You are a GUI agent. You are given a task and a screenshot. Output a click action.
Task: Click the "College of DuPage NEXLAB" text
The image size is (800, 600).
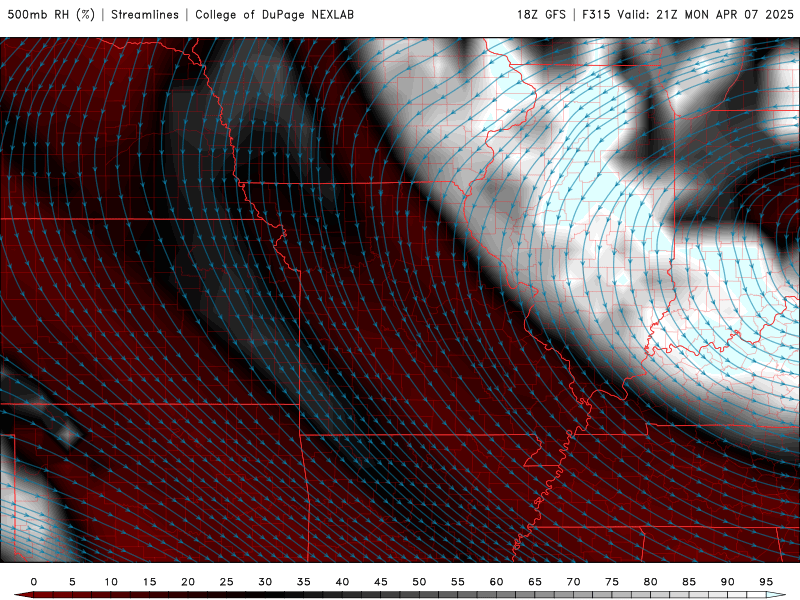274,15
